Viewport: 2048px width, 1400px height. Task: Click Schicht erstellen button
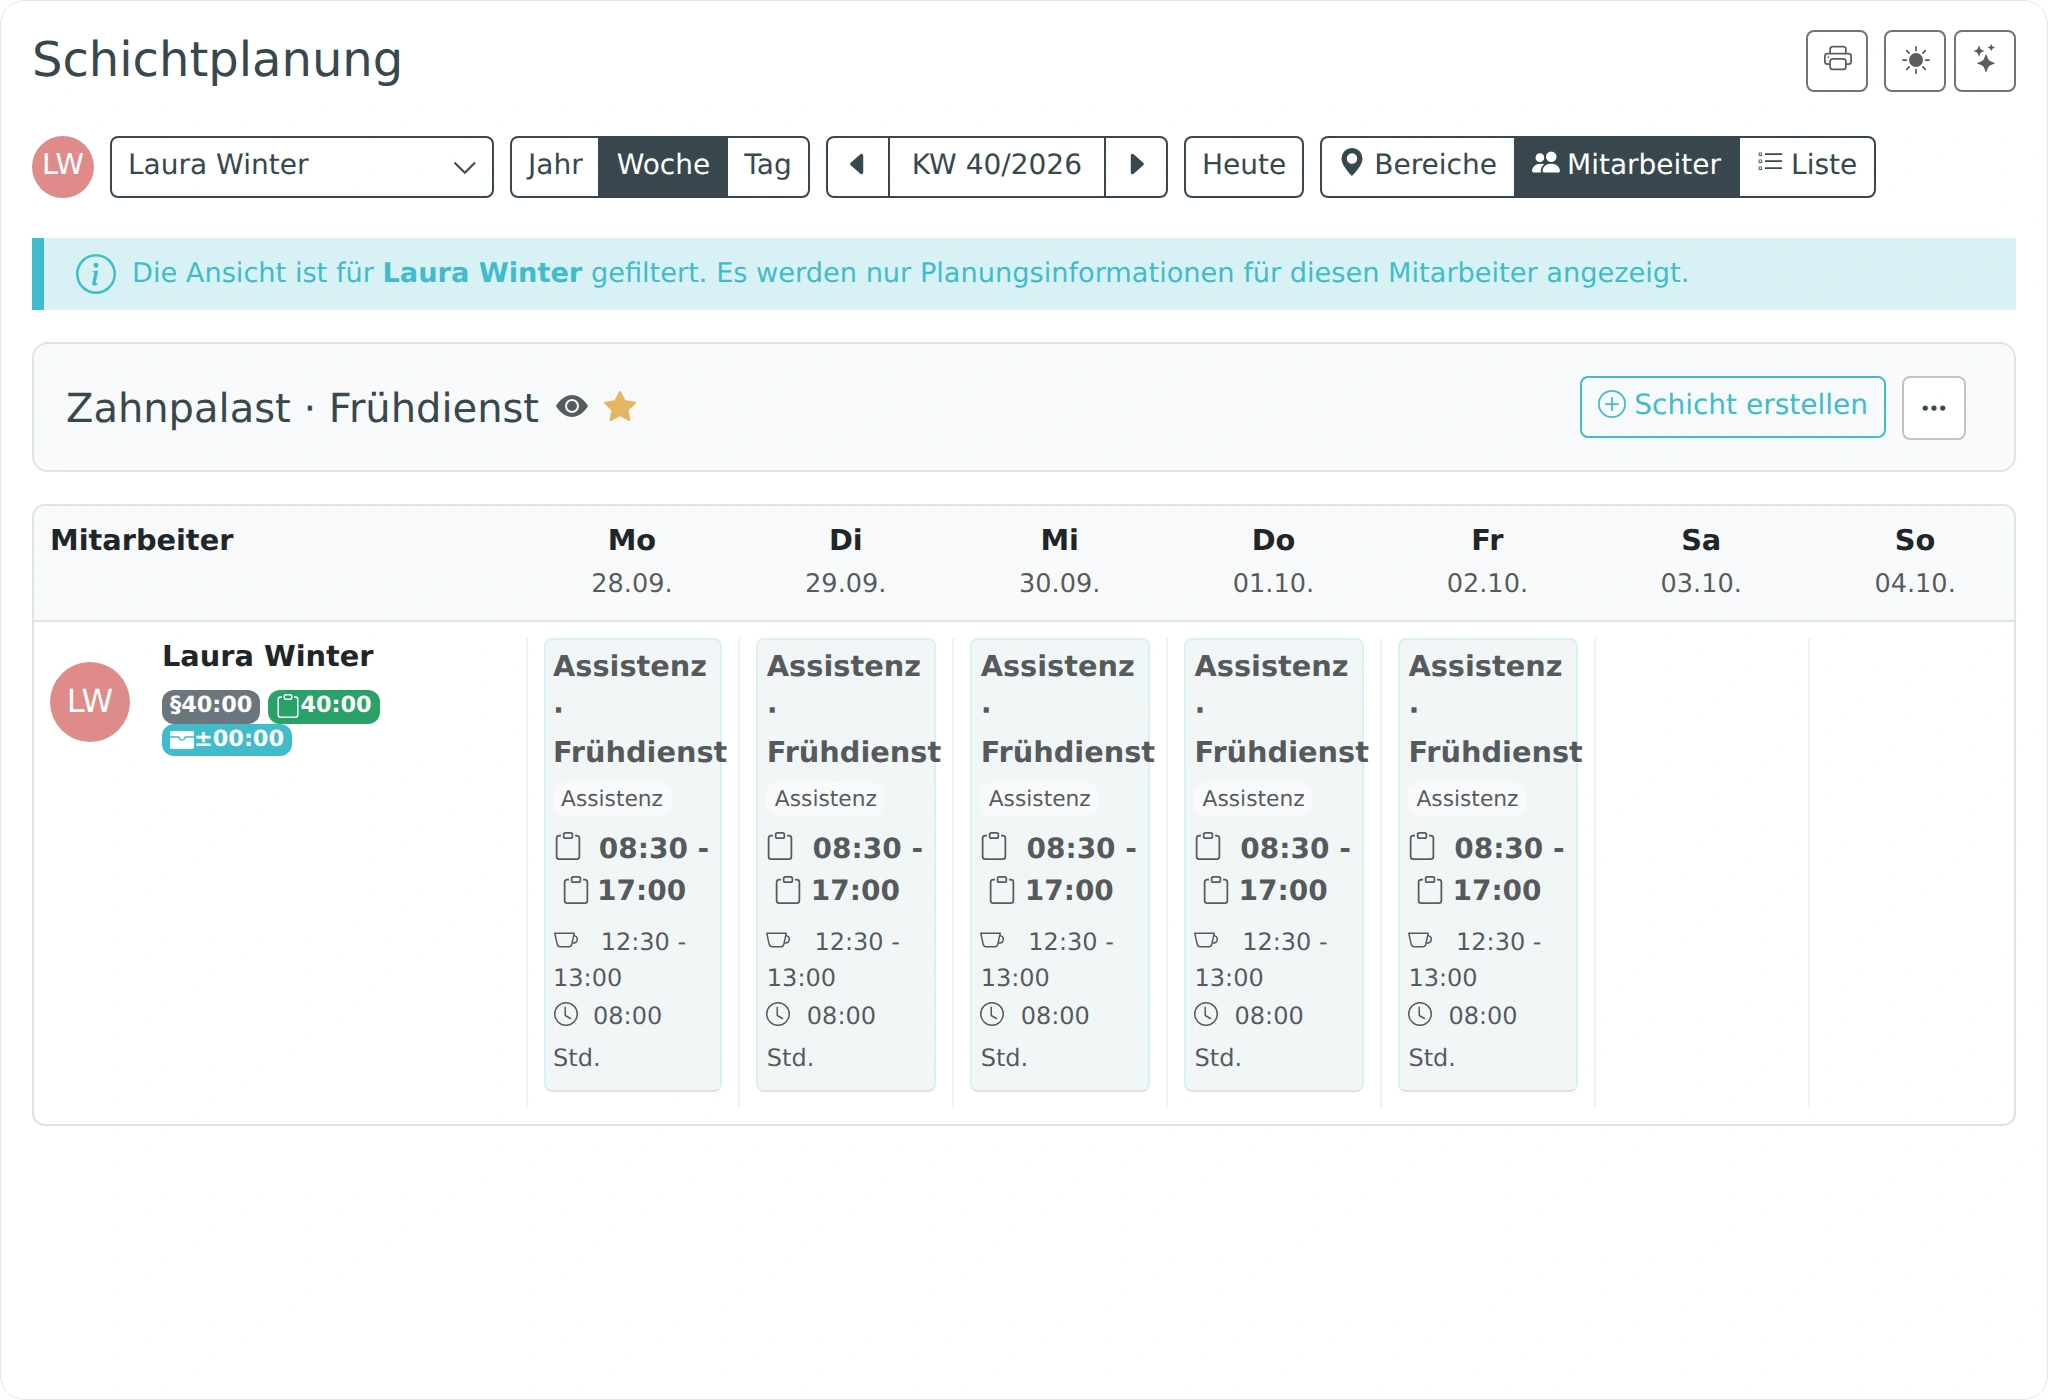(1732, 406)
